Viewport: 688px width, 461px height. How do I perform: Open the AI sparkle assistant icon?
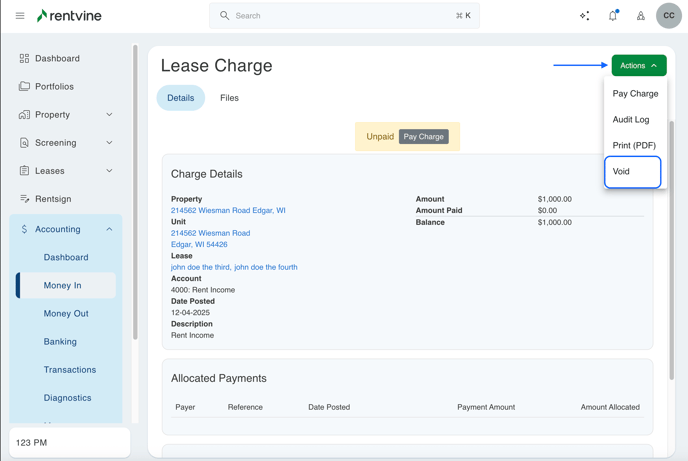585,16
